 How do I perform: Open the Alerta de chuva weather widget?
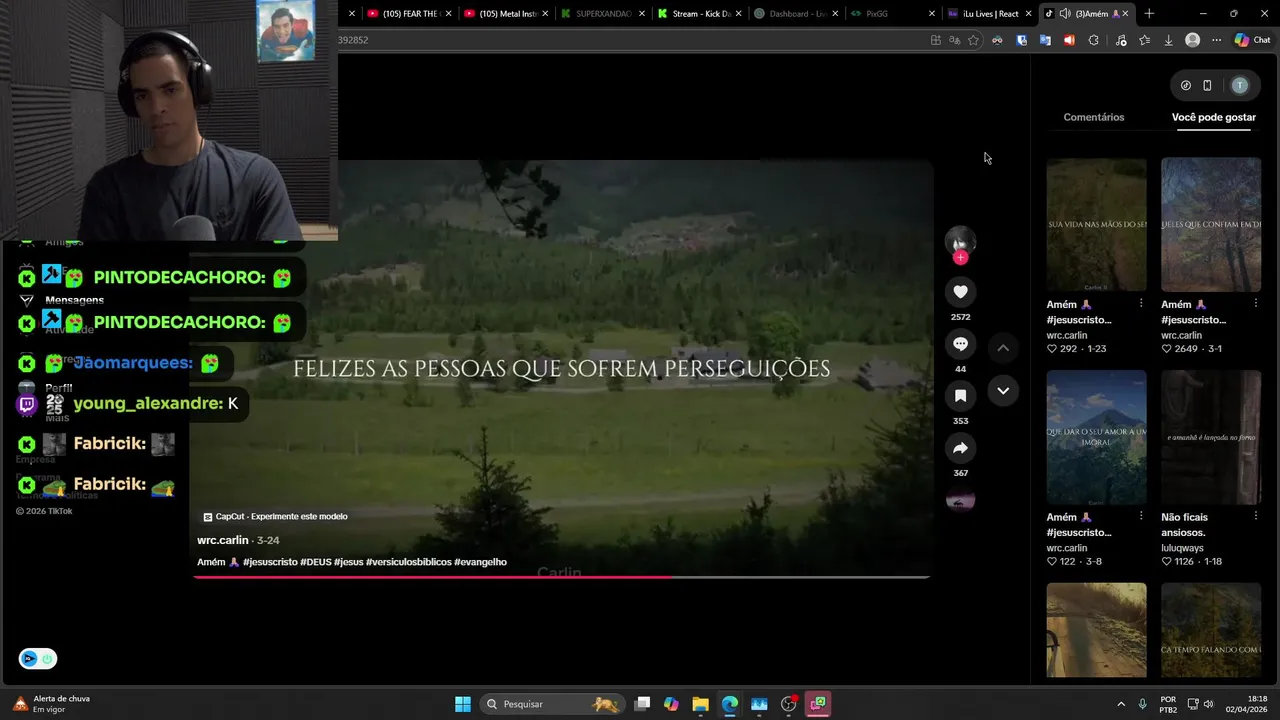(50, 704)
